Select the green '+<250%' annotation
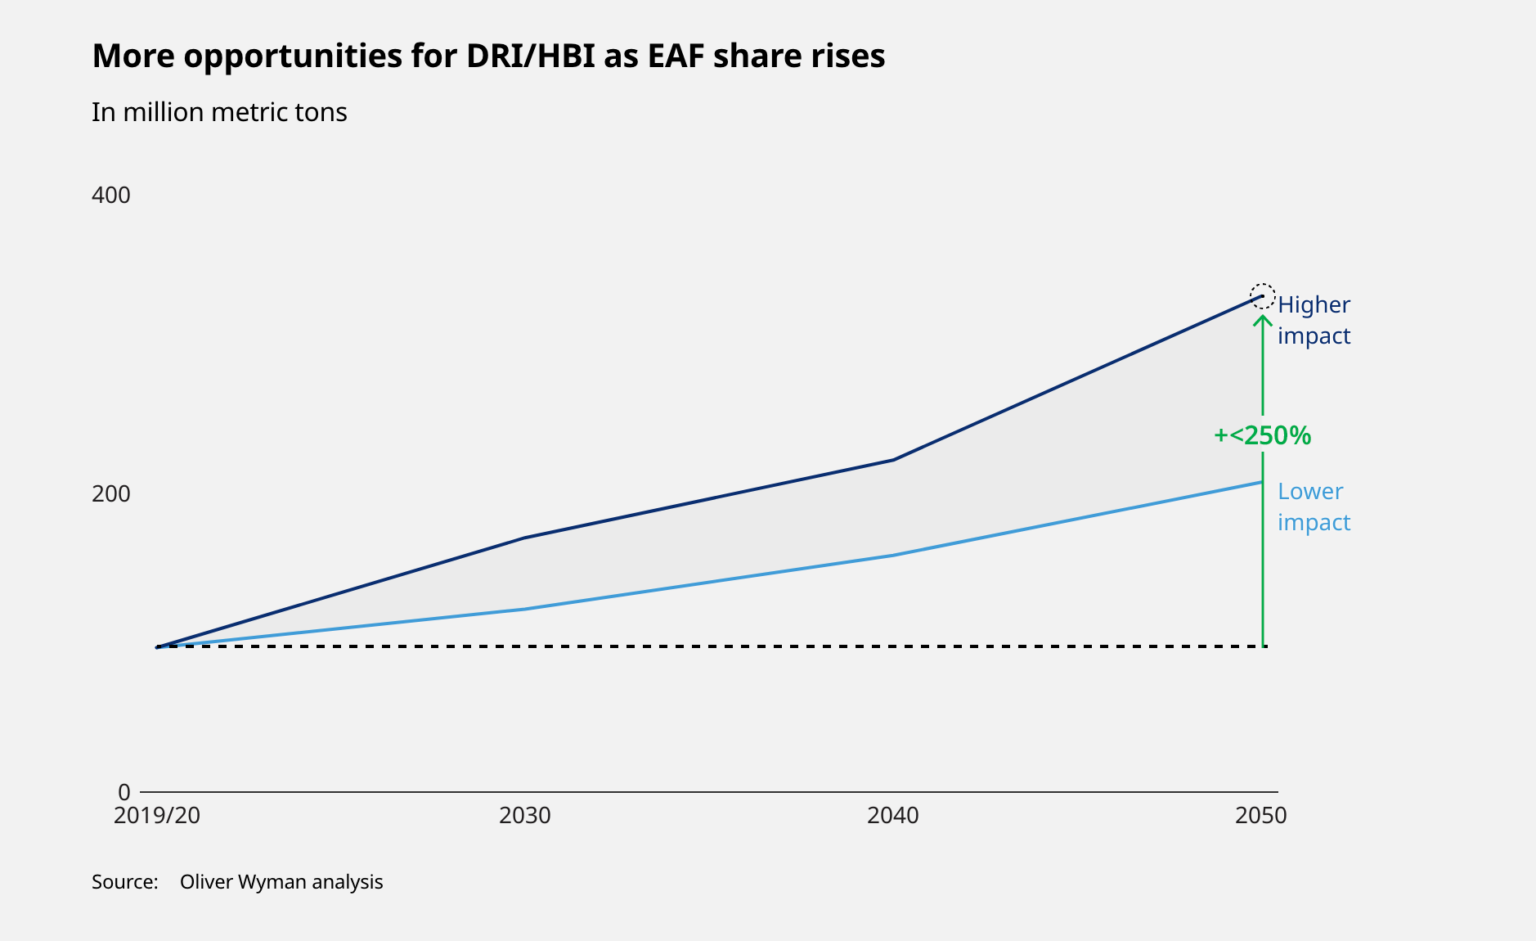Viewport: 1536px width, 941px height. 1262,435
